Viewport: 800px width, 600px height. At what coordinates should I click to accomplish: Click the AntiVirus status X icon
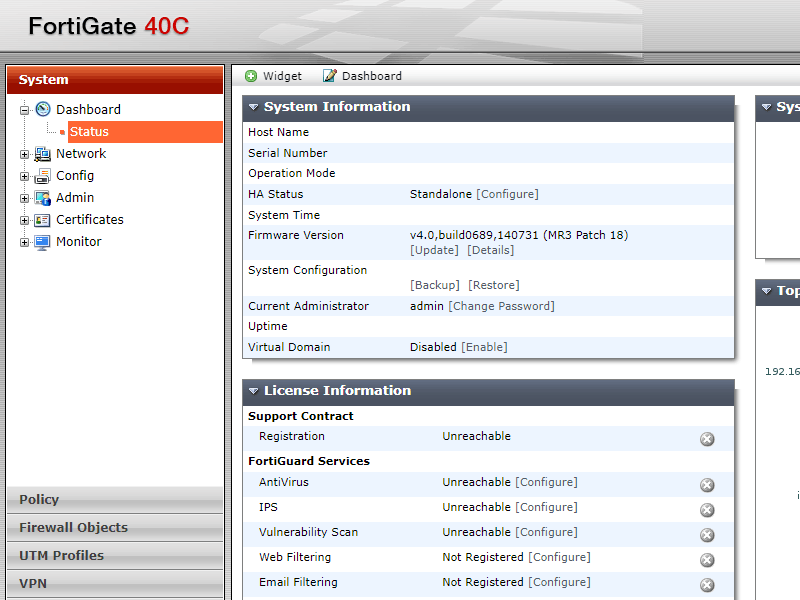(707, 485)
